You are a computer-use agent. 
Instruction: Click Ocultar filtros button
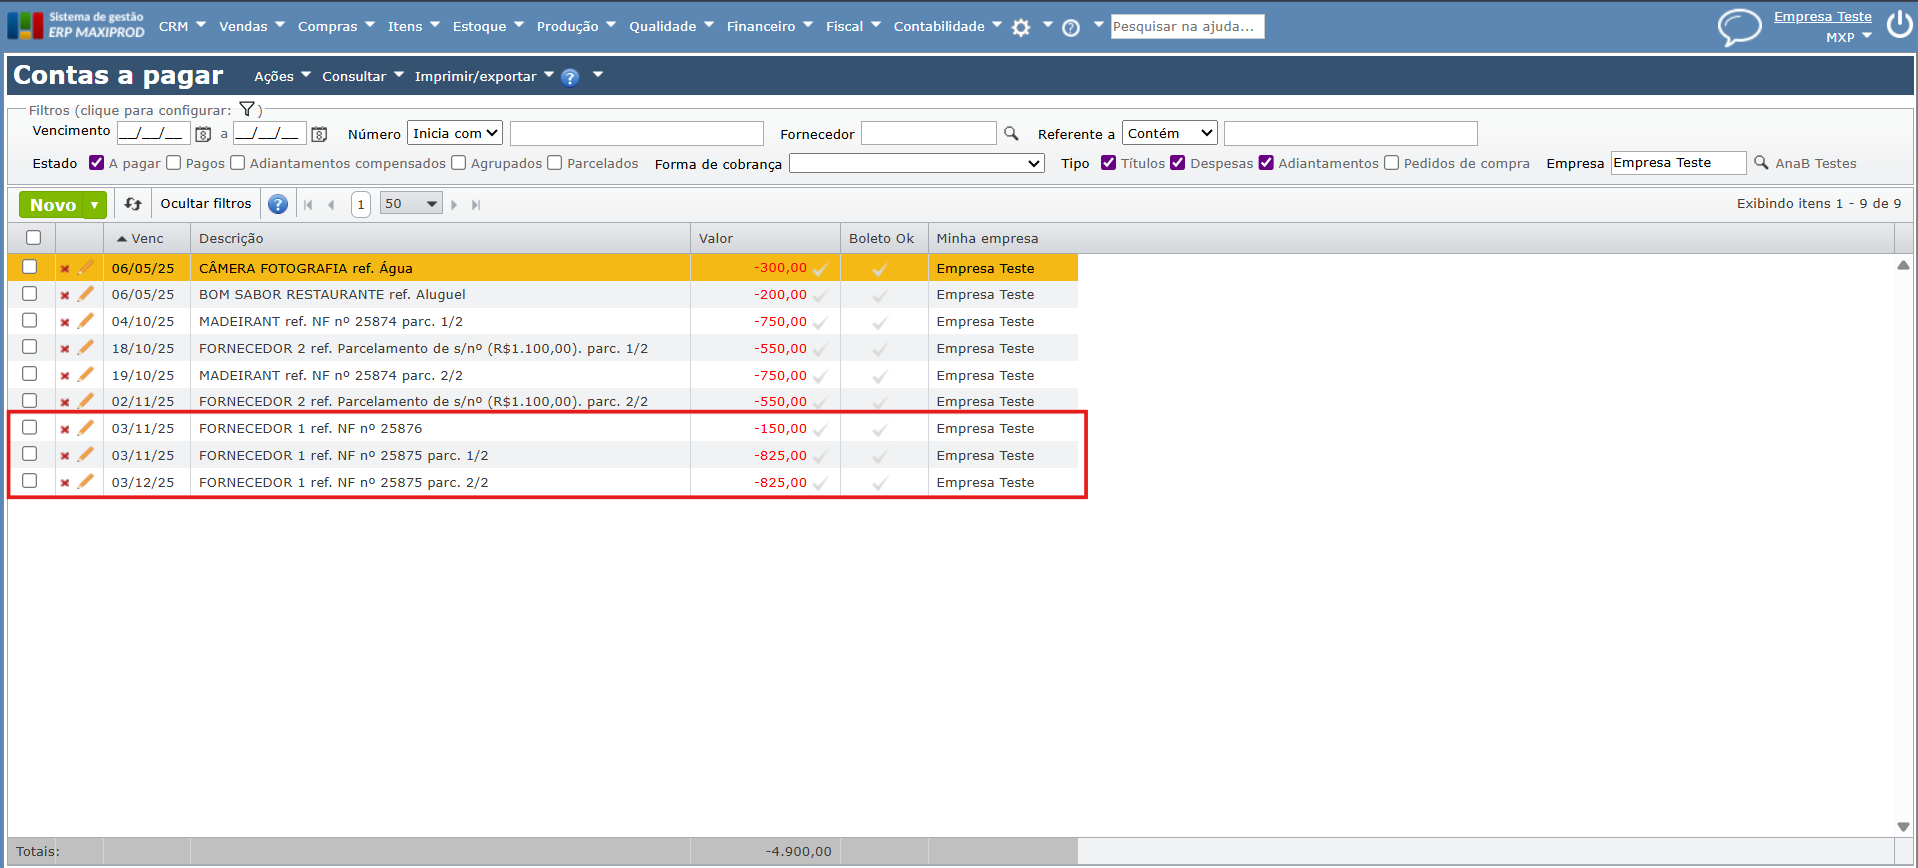[206, 204]
